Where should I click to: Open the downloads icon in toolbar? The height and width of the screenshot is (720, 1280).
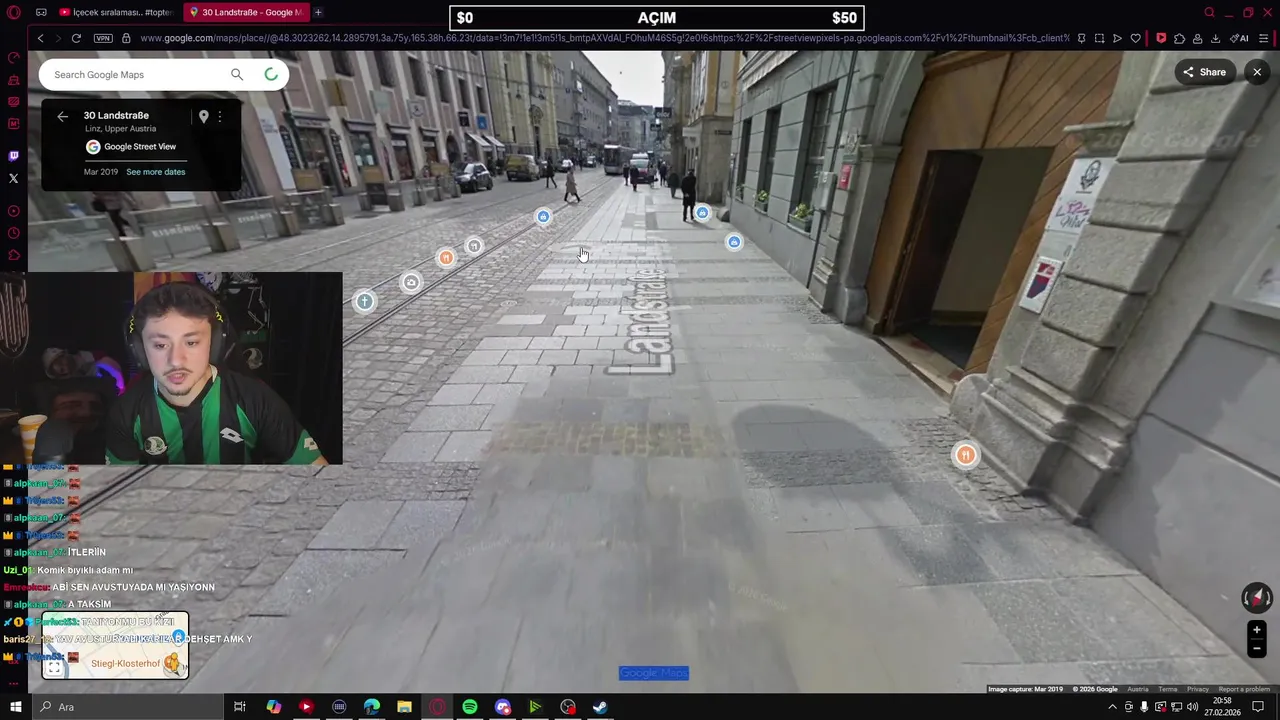[x=1215, y=38]
